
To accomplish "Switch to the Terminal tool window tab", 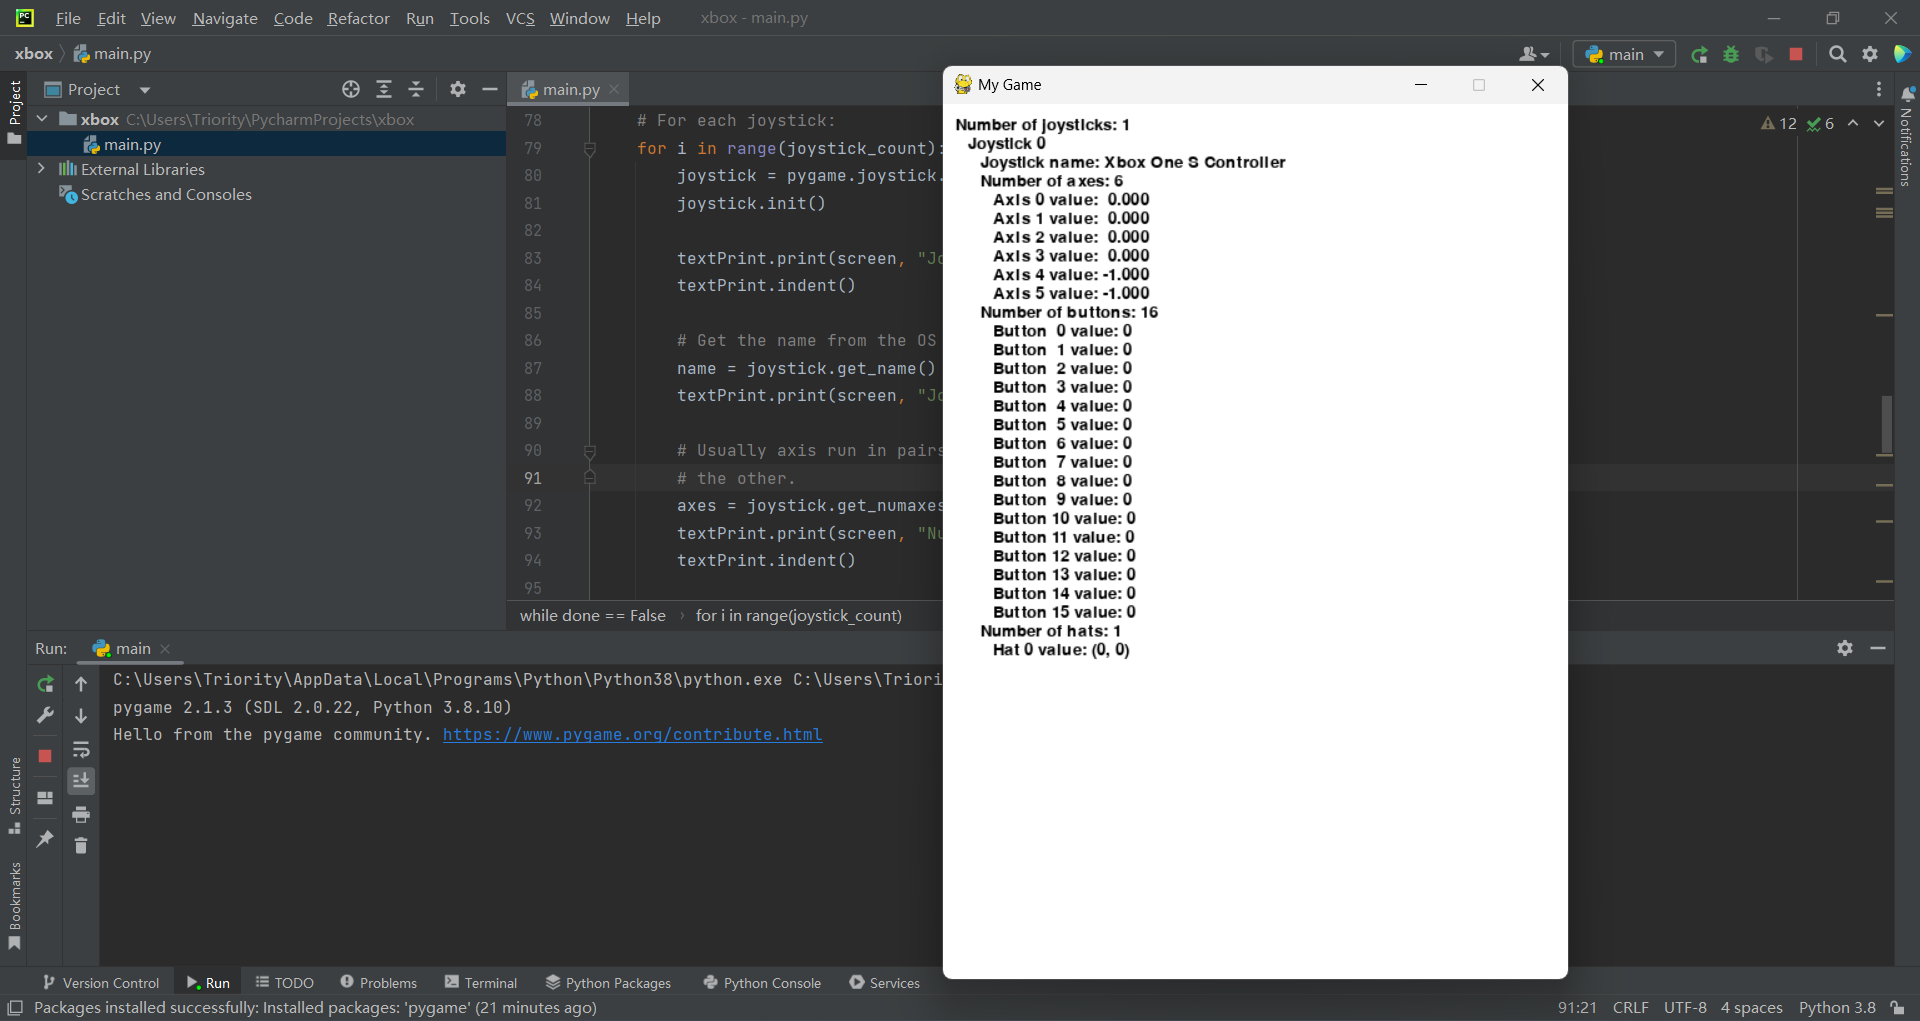I will (x=481, y=983).
